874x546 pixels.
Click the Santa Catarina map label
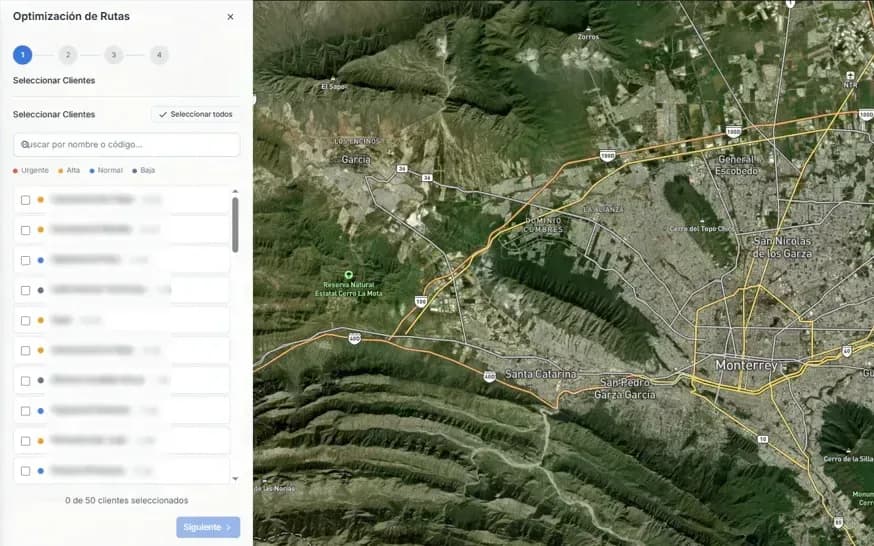pyautogui.click(x=540, y=374)
